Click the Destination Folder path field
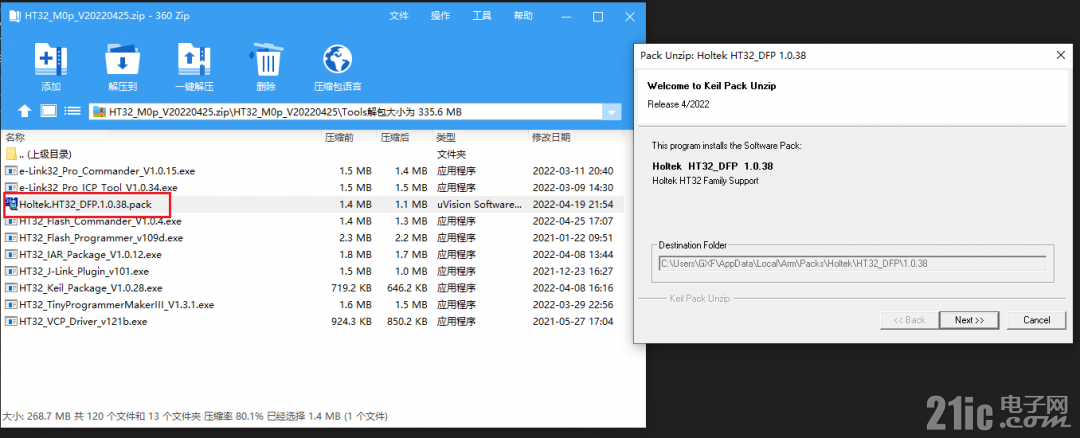The image size is (1080, 438). (853, 263)
